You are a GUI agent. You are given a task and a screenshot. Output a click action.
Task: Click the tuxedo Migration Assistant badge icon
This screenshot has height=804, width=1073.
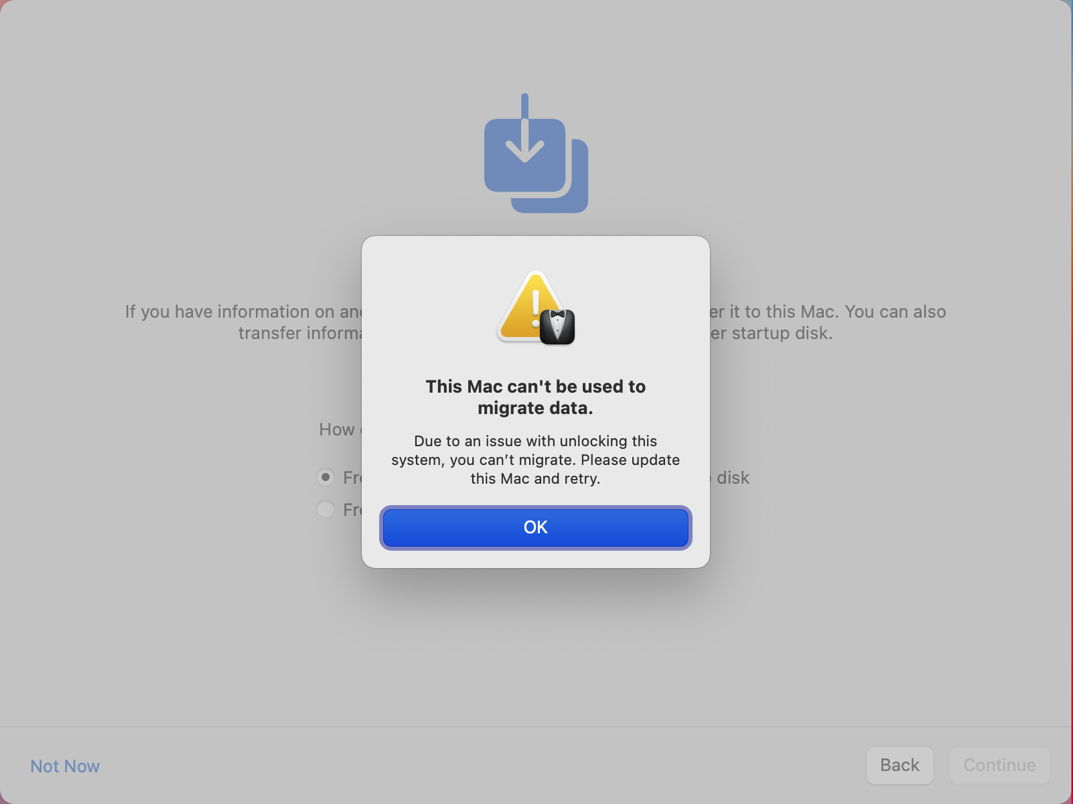pos(557,326)
